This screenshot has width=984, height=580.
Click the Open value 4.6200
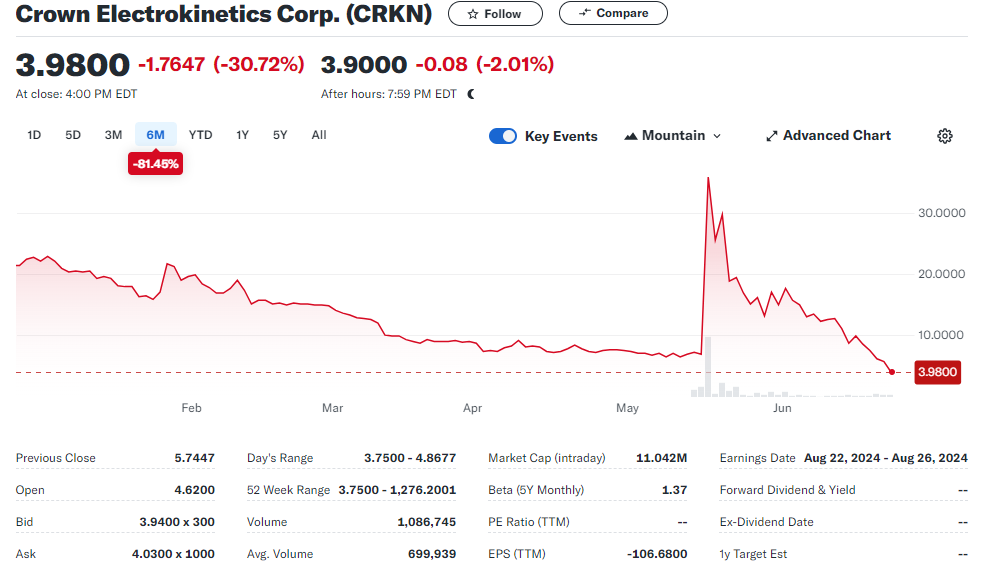[x=195, y=490]
